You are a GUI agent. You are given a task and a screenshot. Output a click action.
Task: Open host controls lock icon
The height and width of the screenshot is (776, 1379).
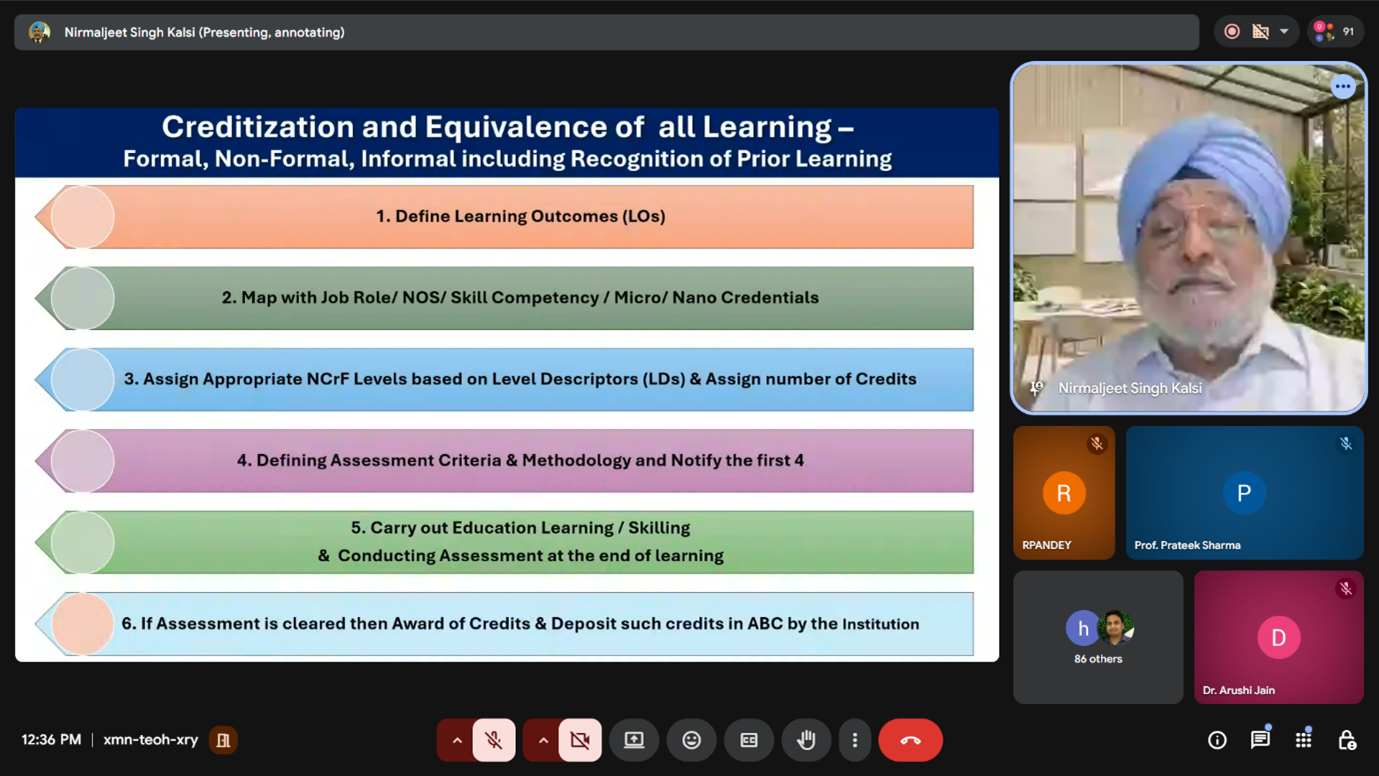[x=1347, y=740]
